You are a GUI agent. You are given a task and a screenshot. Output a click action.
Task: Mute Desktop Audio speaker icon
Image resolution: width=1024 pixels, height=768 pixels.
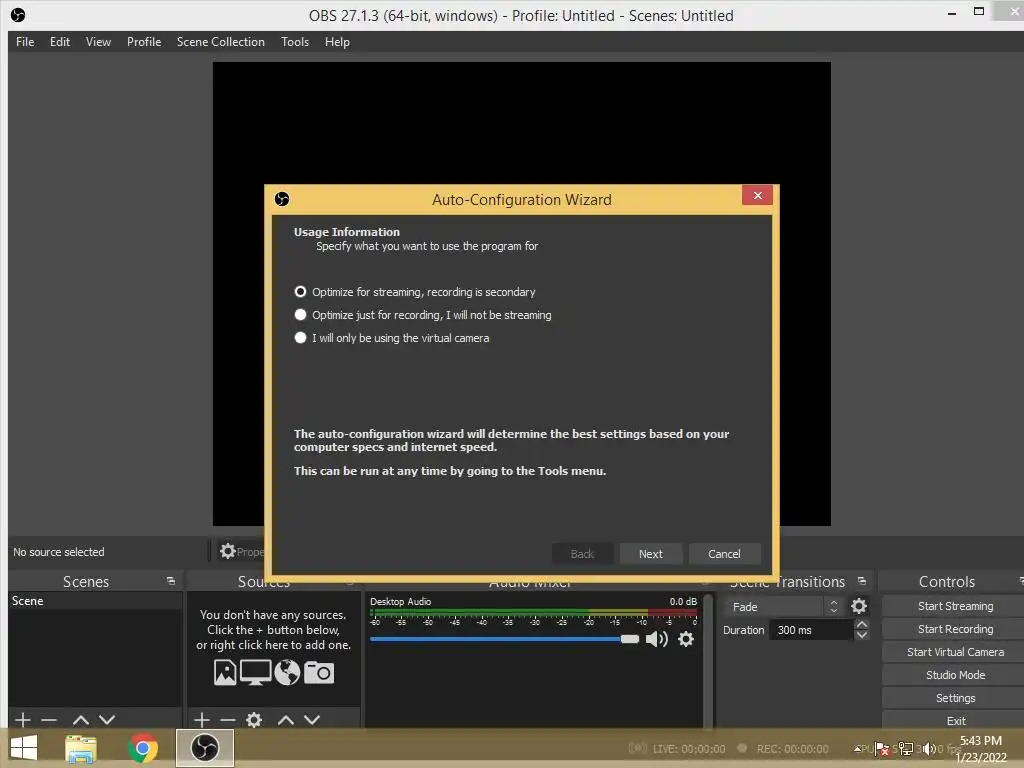tap(656, 639)
